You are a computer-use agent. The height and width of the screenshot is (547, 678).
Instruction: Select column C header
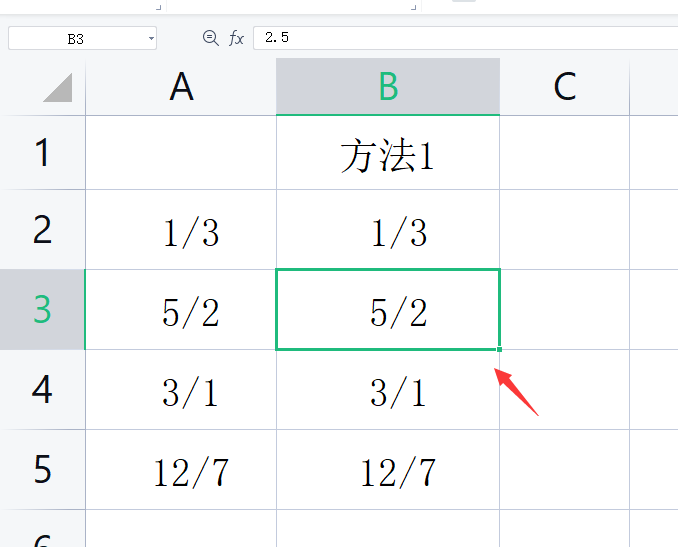[x=564, y=88]
